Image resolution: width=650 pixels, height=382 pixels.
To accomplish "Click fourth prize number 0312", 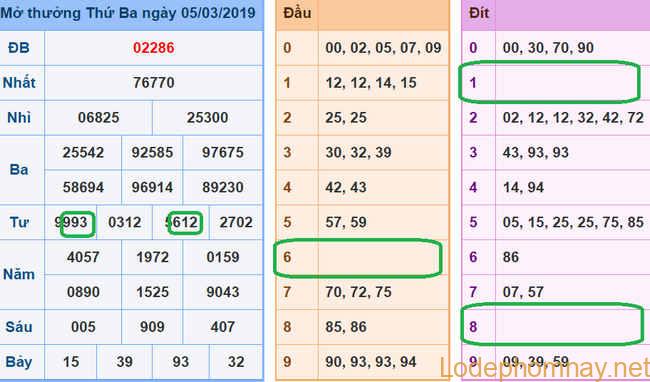I will [125, 222].
